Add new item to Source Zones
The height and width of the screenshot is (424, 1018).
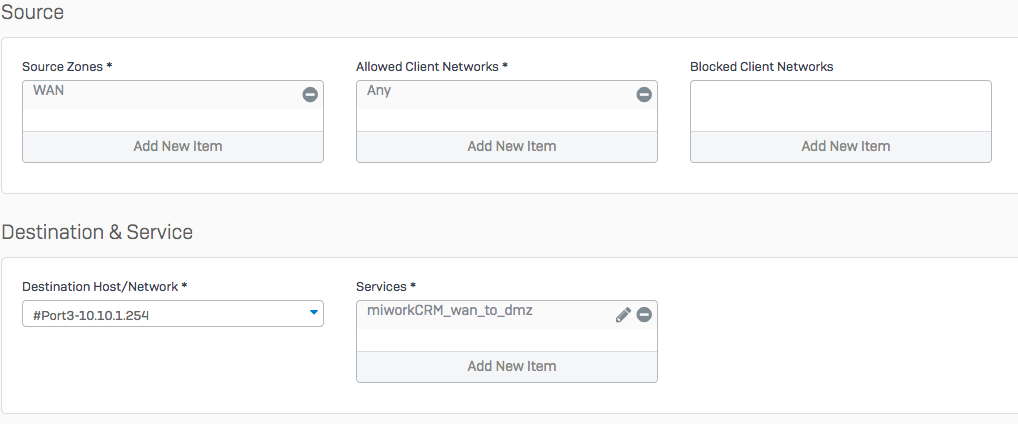point(173,146)
